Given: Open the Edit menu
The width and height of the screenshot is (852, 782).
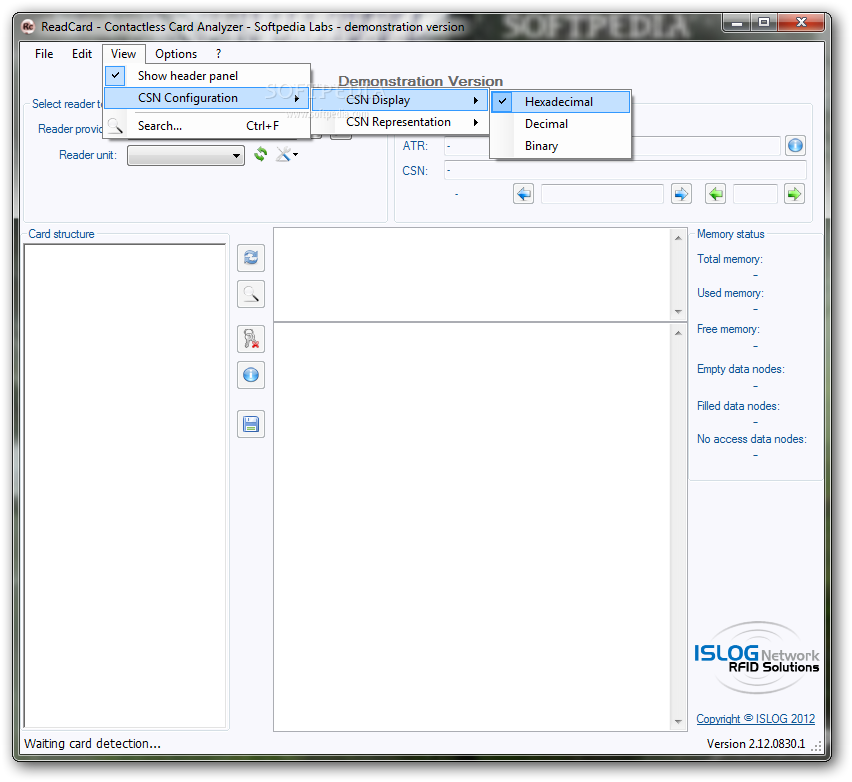Looking at the screenshot, I should 82,54.
